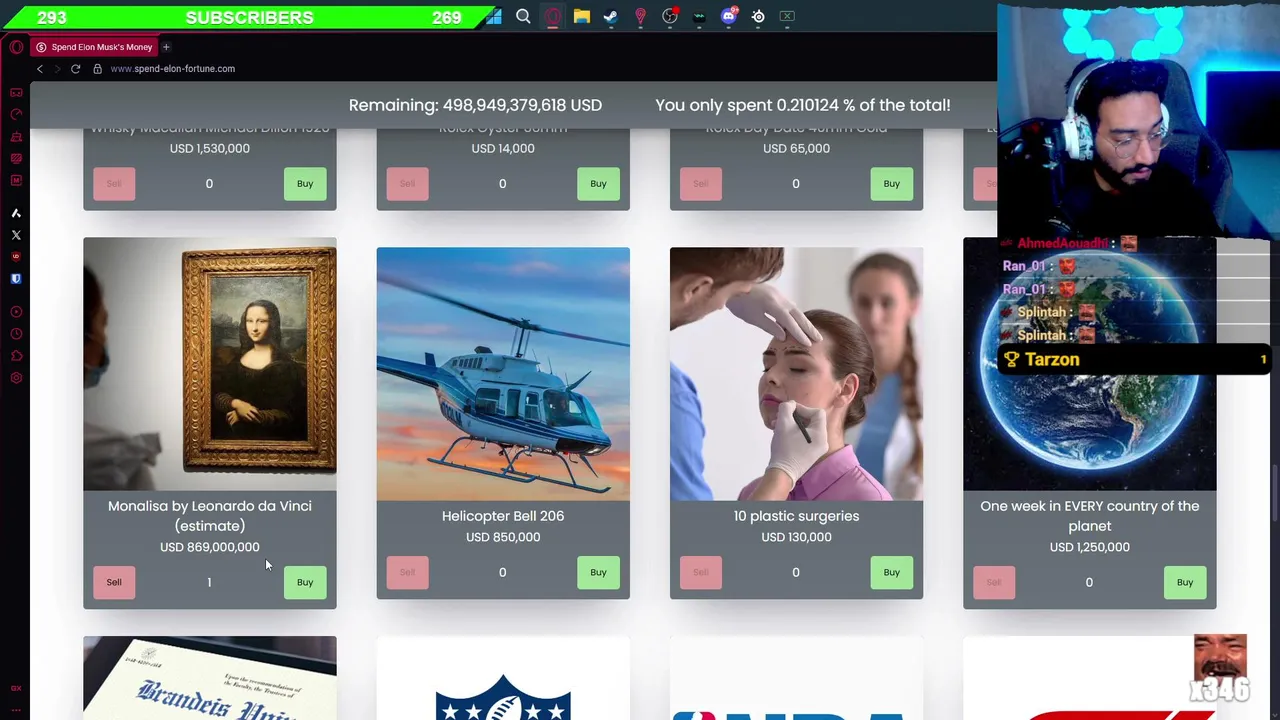Viewport: 1280px width, 720px height.
Task: Click Helicopter quantity field showing 0
Action: click(x=502, y=572)
